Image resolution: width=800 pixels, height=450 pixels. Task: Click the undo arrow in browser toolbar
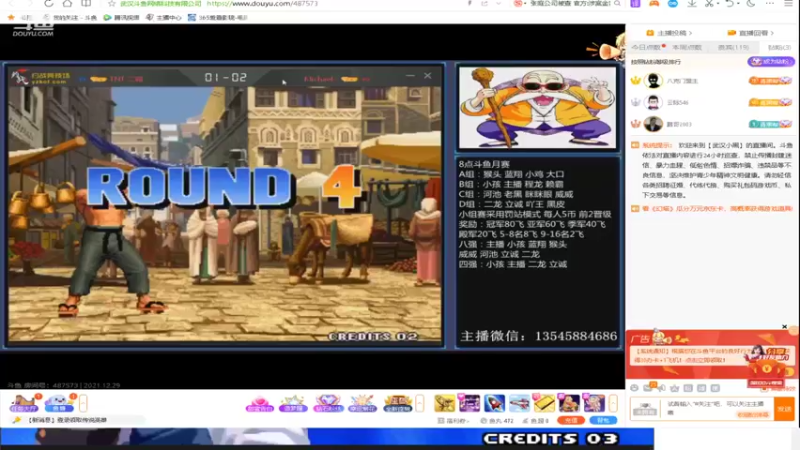click(x=730, y=4)
